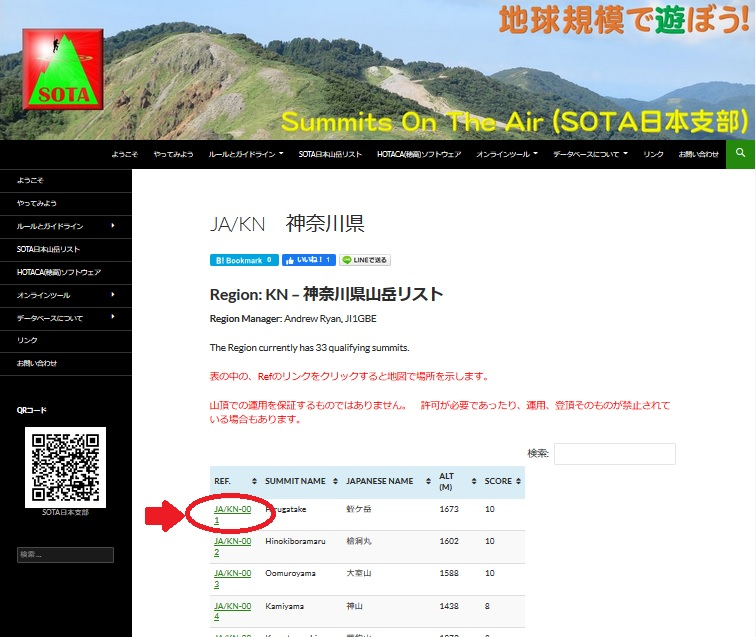Sort table by REF. column arrows
The height and width of the screenshot is (637, 756).
pyautogui.click(x=254, y=481)
